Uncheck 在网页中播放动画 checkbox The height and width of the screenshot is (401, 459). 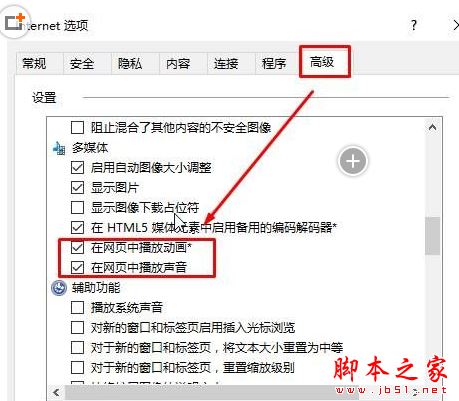pyautogui.click(x=77, y=247)
